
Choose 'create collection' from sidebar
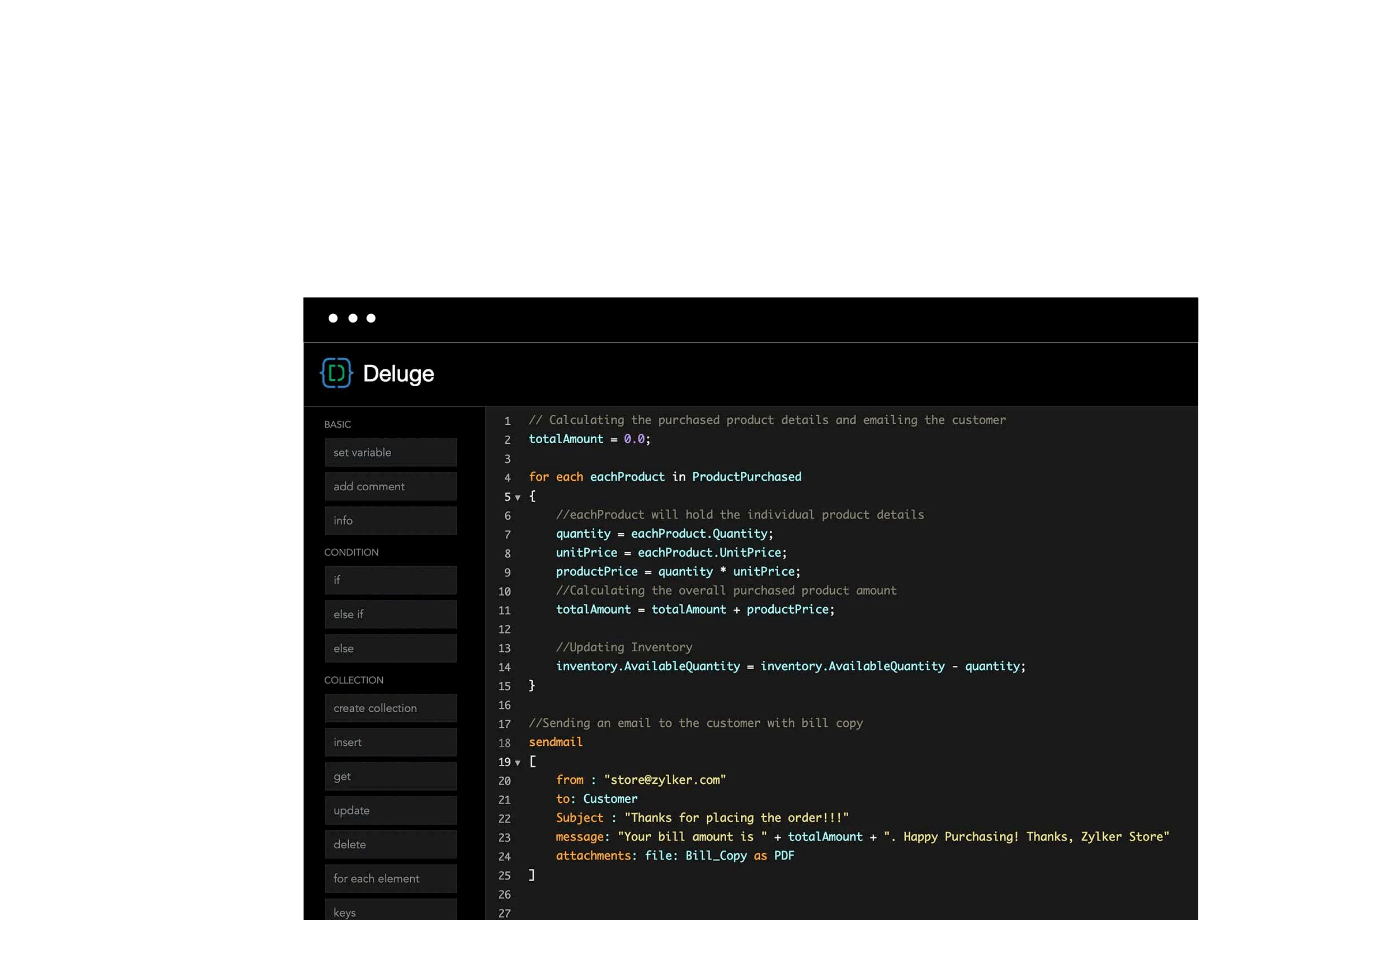click(x=390, y=708)
